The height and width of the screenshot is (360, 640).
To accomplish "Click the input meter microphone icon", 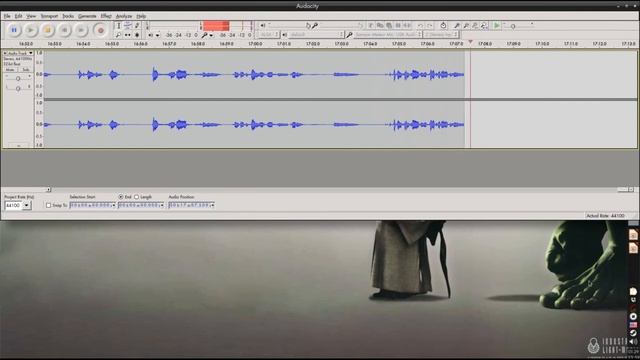I will coord(204,35).
